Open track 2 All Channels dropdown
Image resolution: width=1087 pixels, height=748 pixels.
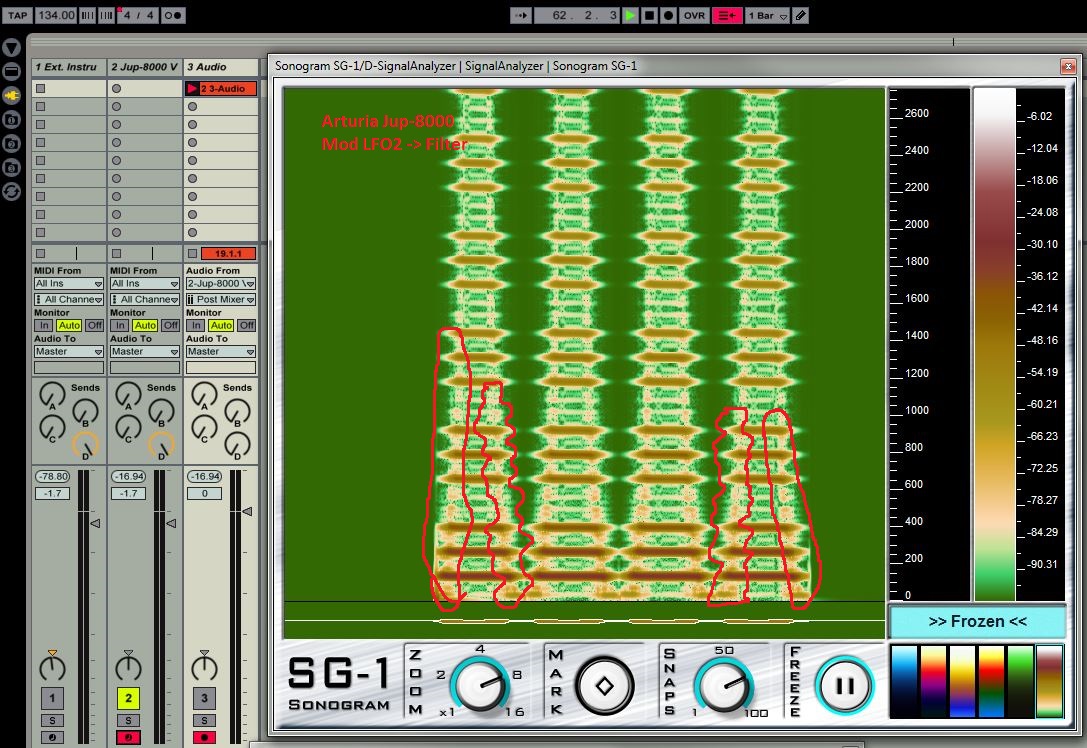(145, 299)
